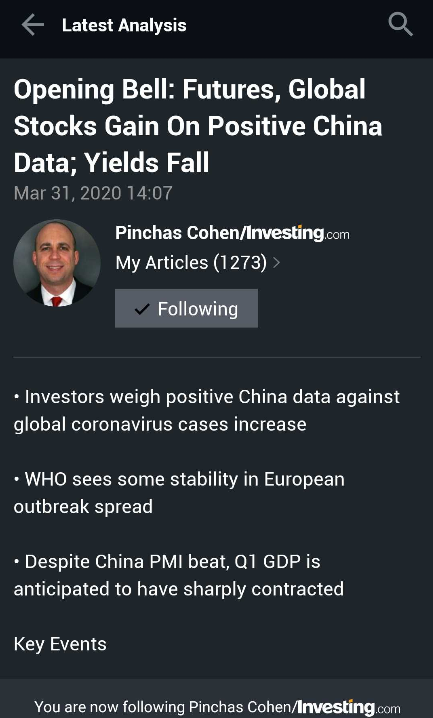The width and height of the screenshot is (433, 718).
Task: Click the checkmark in Following button
Action: click(142, 309)
